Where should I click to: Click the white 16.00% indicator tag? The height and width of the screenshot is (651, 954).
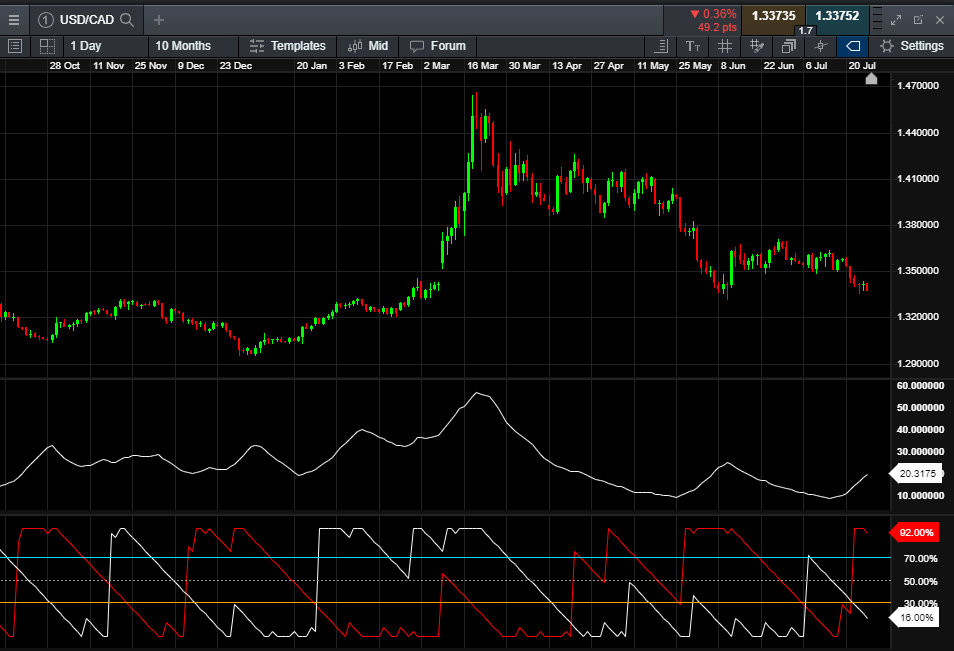click(x=915, y=618)
